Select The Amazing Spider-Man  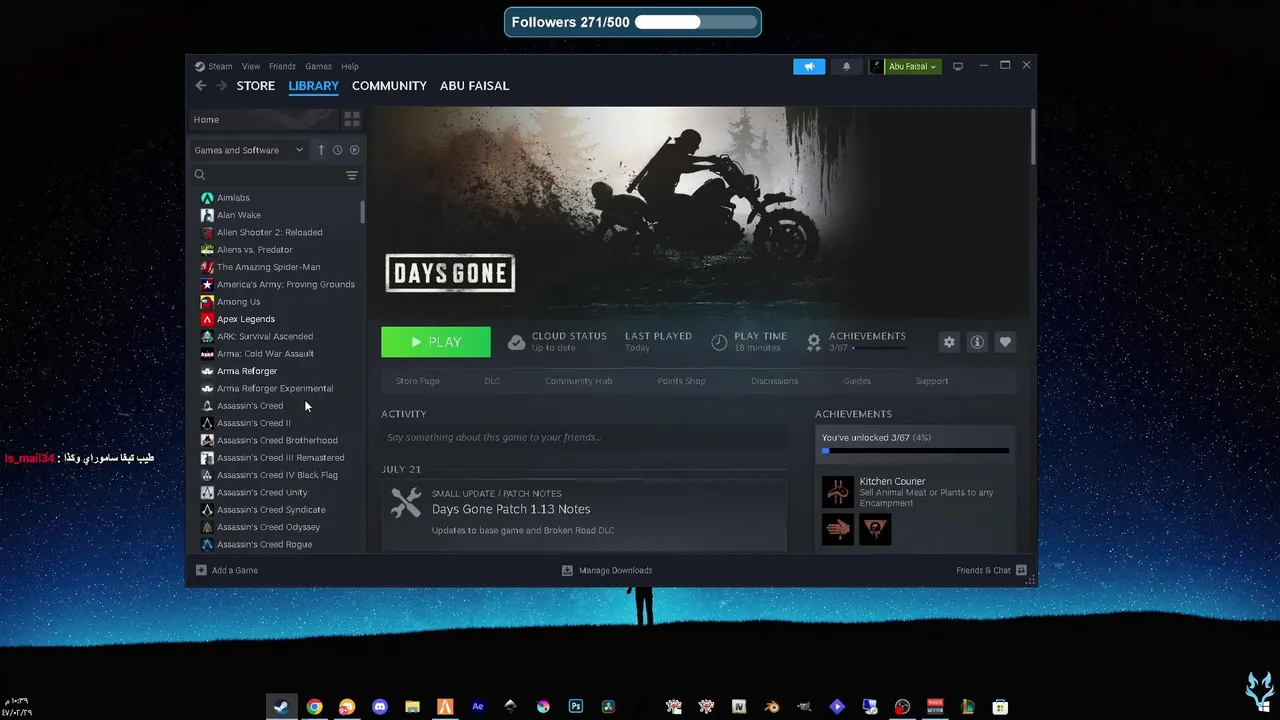click(268, 267)
